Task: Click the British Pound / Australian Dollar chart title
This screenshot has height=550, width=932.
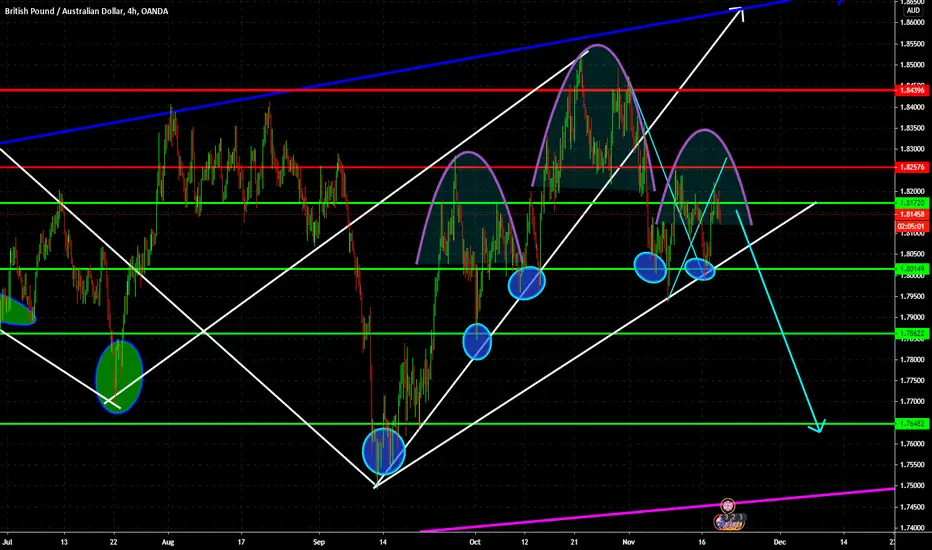Action: [x=86, y=11]
